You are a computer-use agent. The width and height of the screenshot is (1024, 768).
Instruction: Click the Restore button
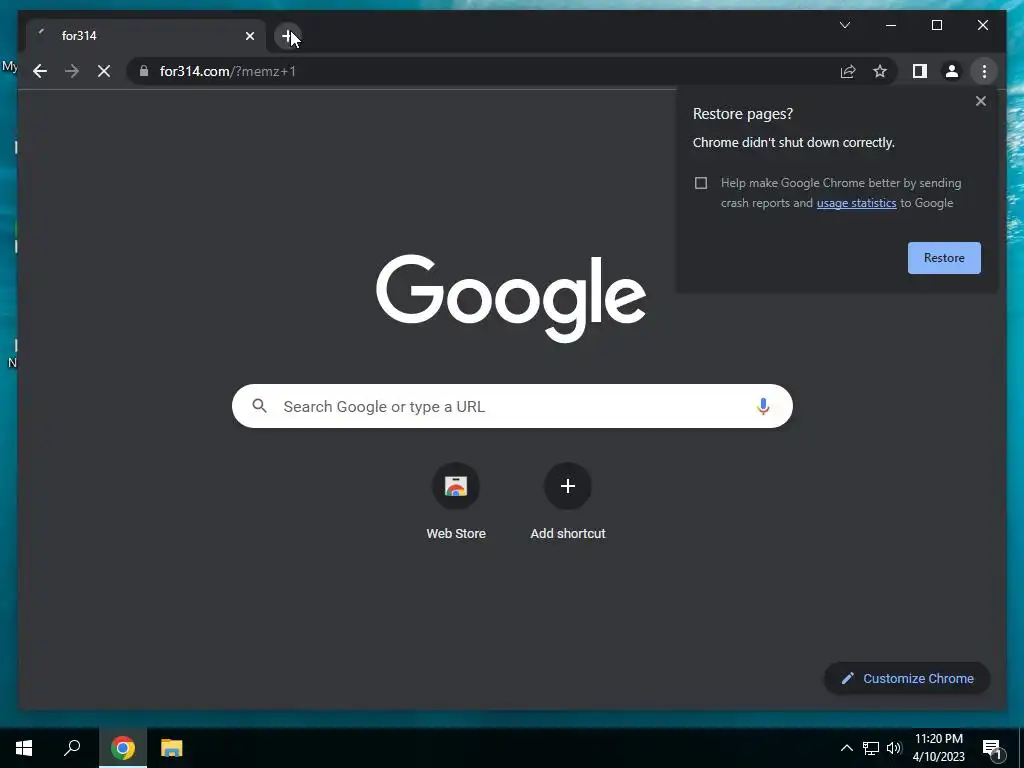[x=944, y=258]
